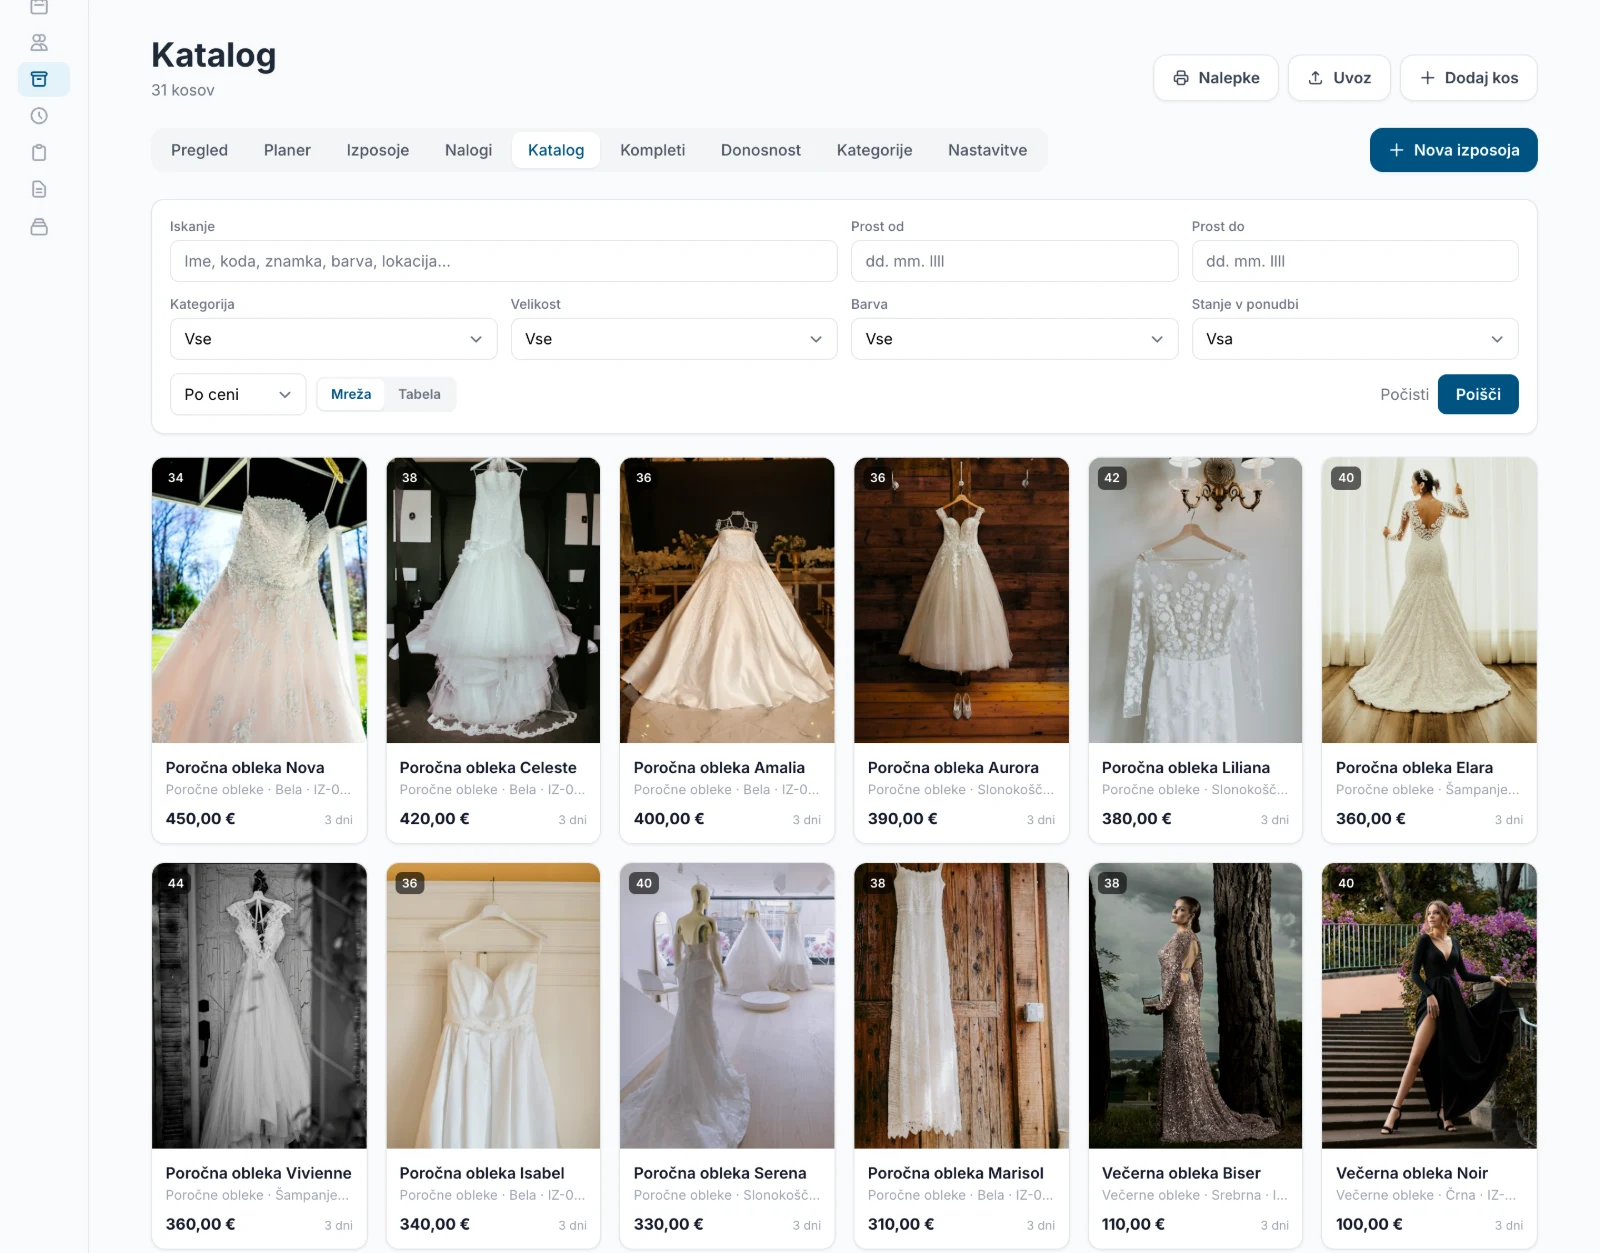Image resolution: width=1600 pixels, height=1253 pixels.
Task: Click the 360,00 € price of Elara
Action: click(x=1371, y=818)
